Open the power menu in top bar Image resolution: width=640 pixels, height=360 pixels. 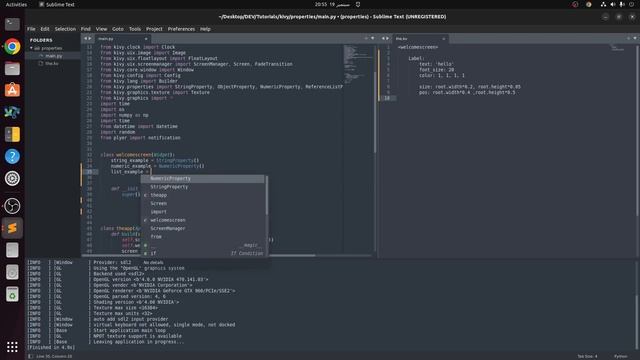click(x=631, y=4)
